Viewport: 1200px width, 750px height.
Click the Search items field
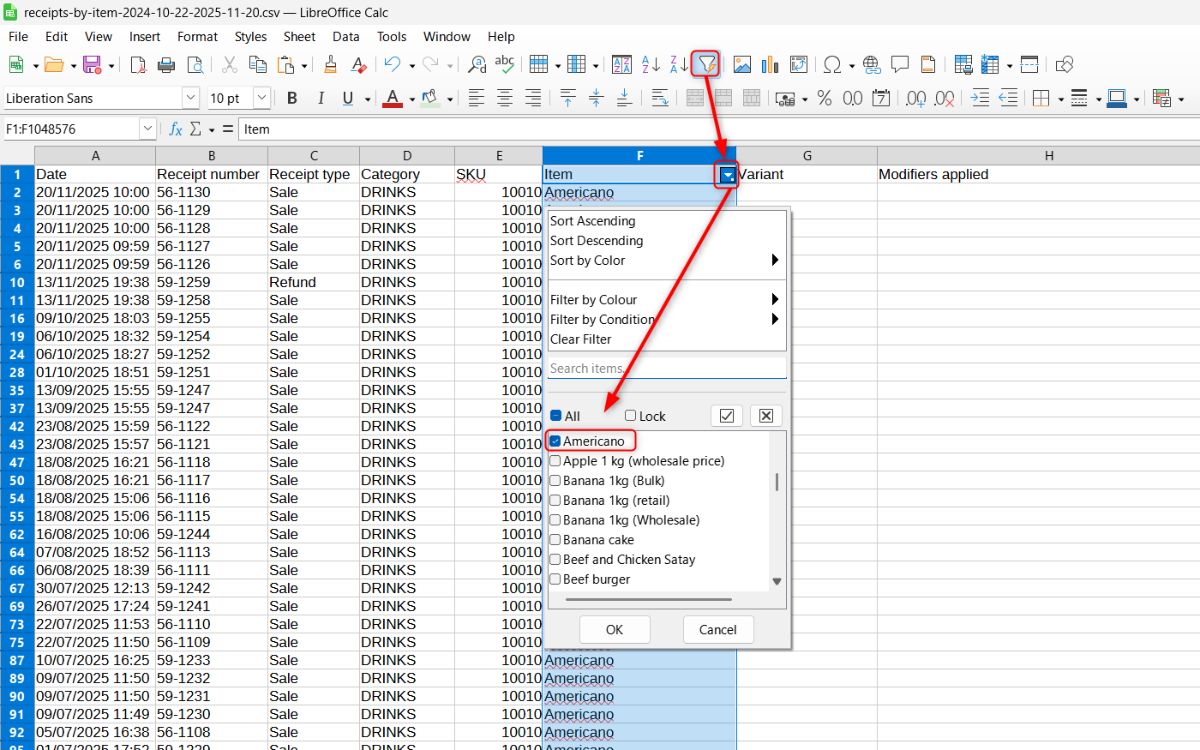(x=667, y=368)
